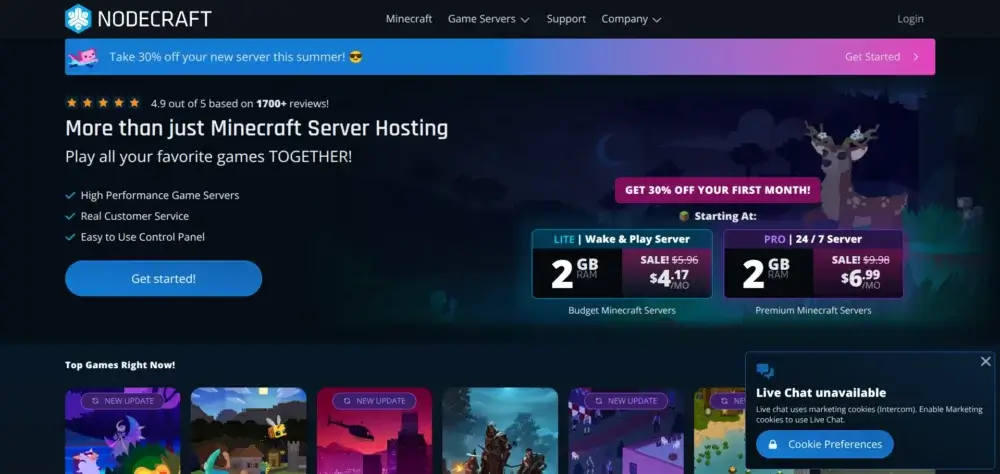Open the first game card with moon character
The width and height of the screenshot is (1000, 474).
click(122, 431)
